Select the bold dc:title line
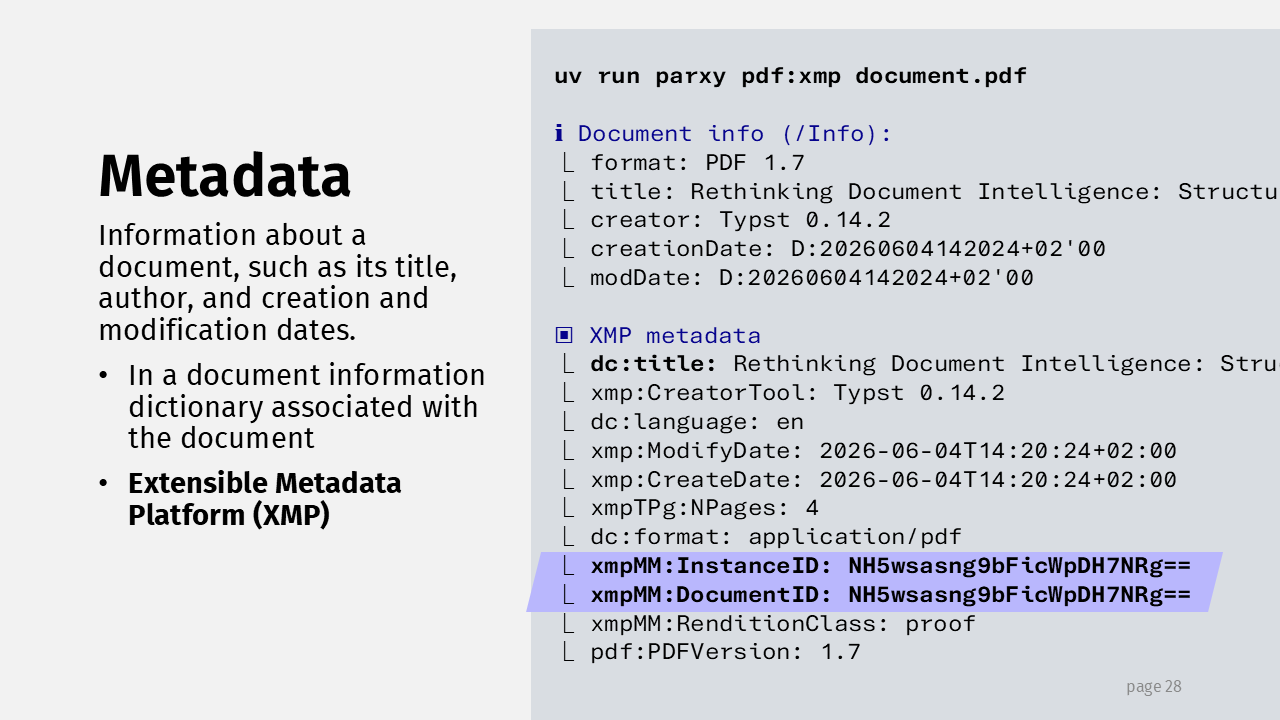 pyautogui.click(x=921, y=364)
